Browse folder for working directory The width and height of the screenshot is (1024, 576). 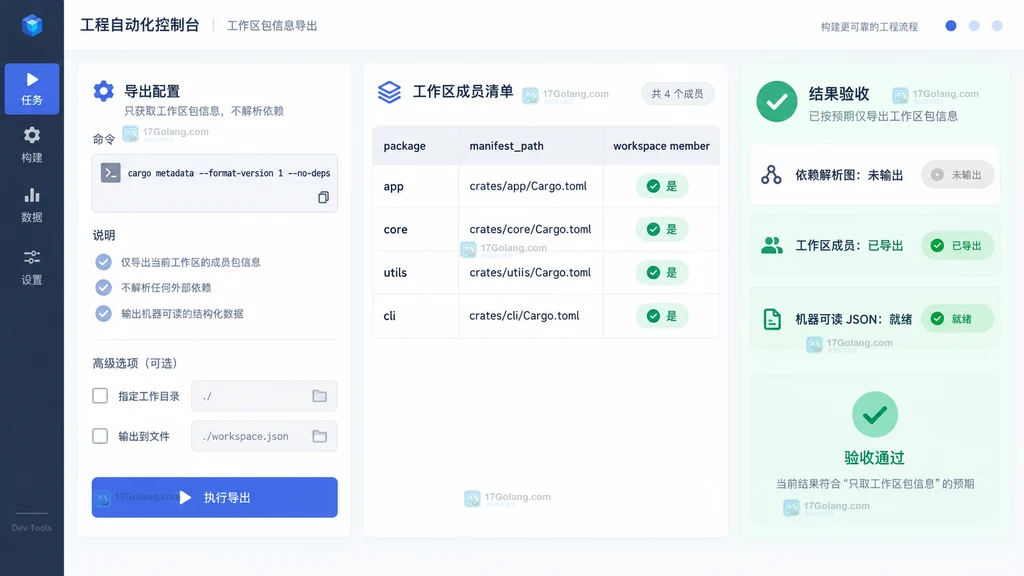click(319, 396)
